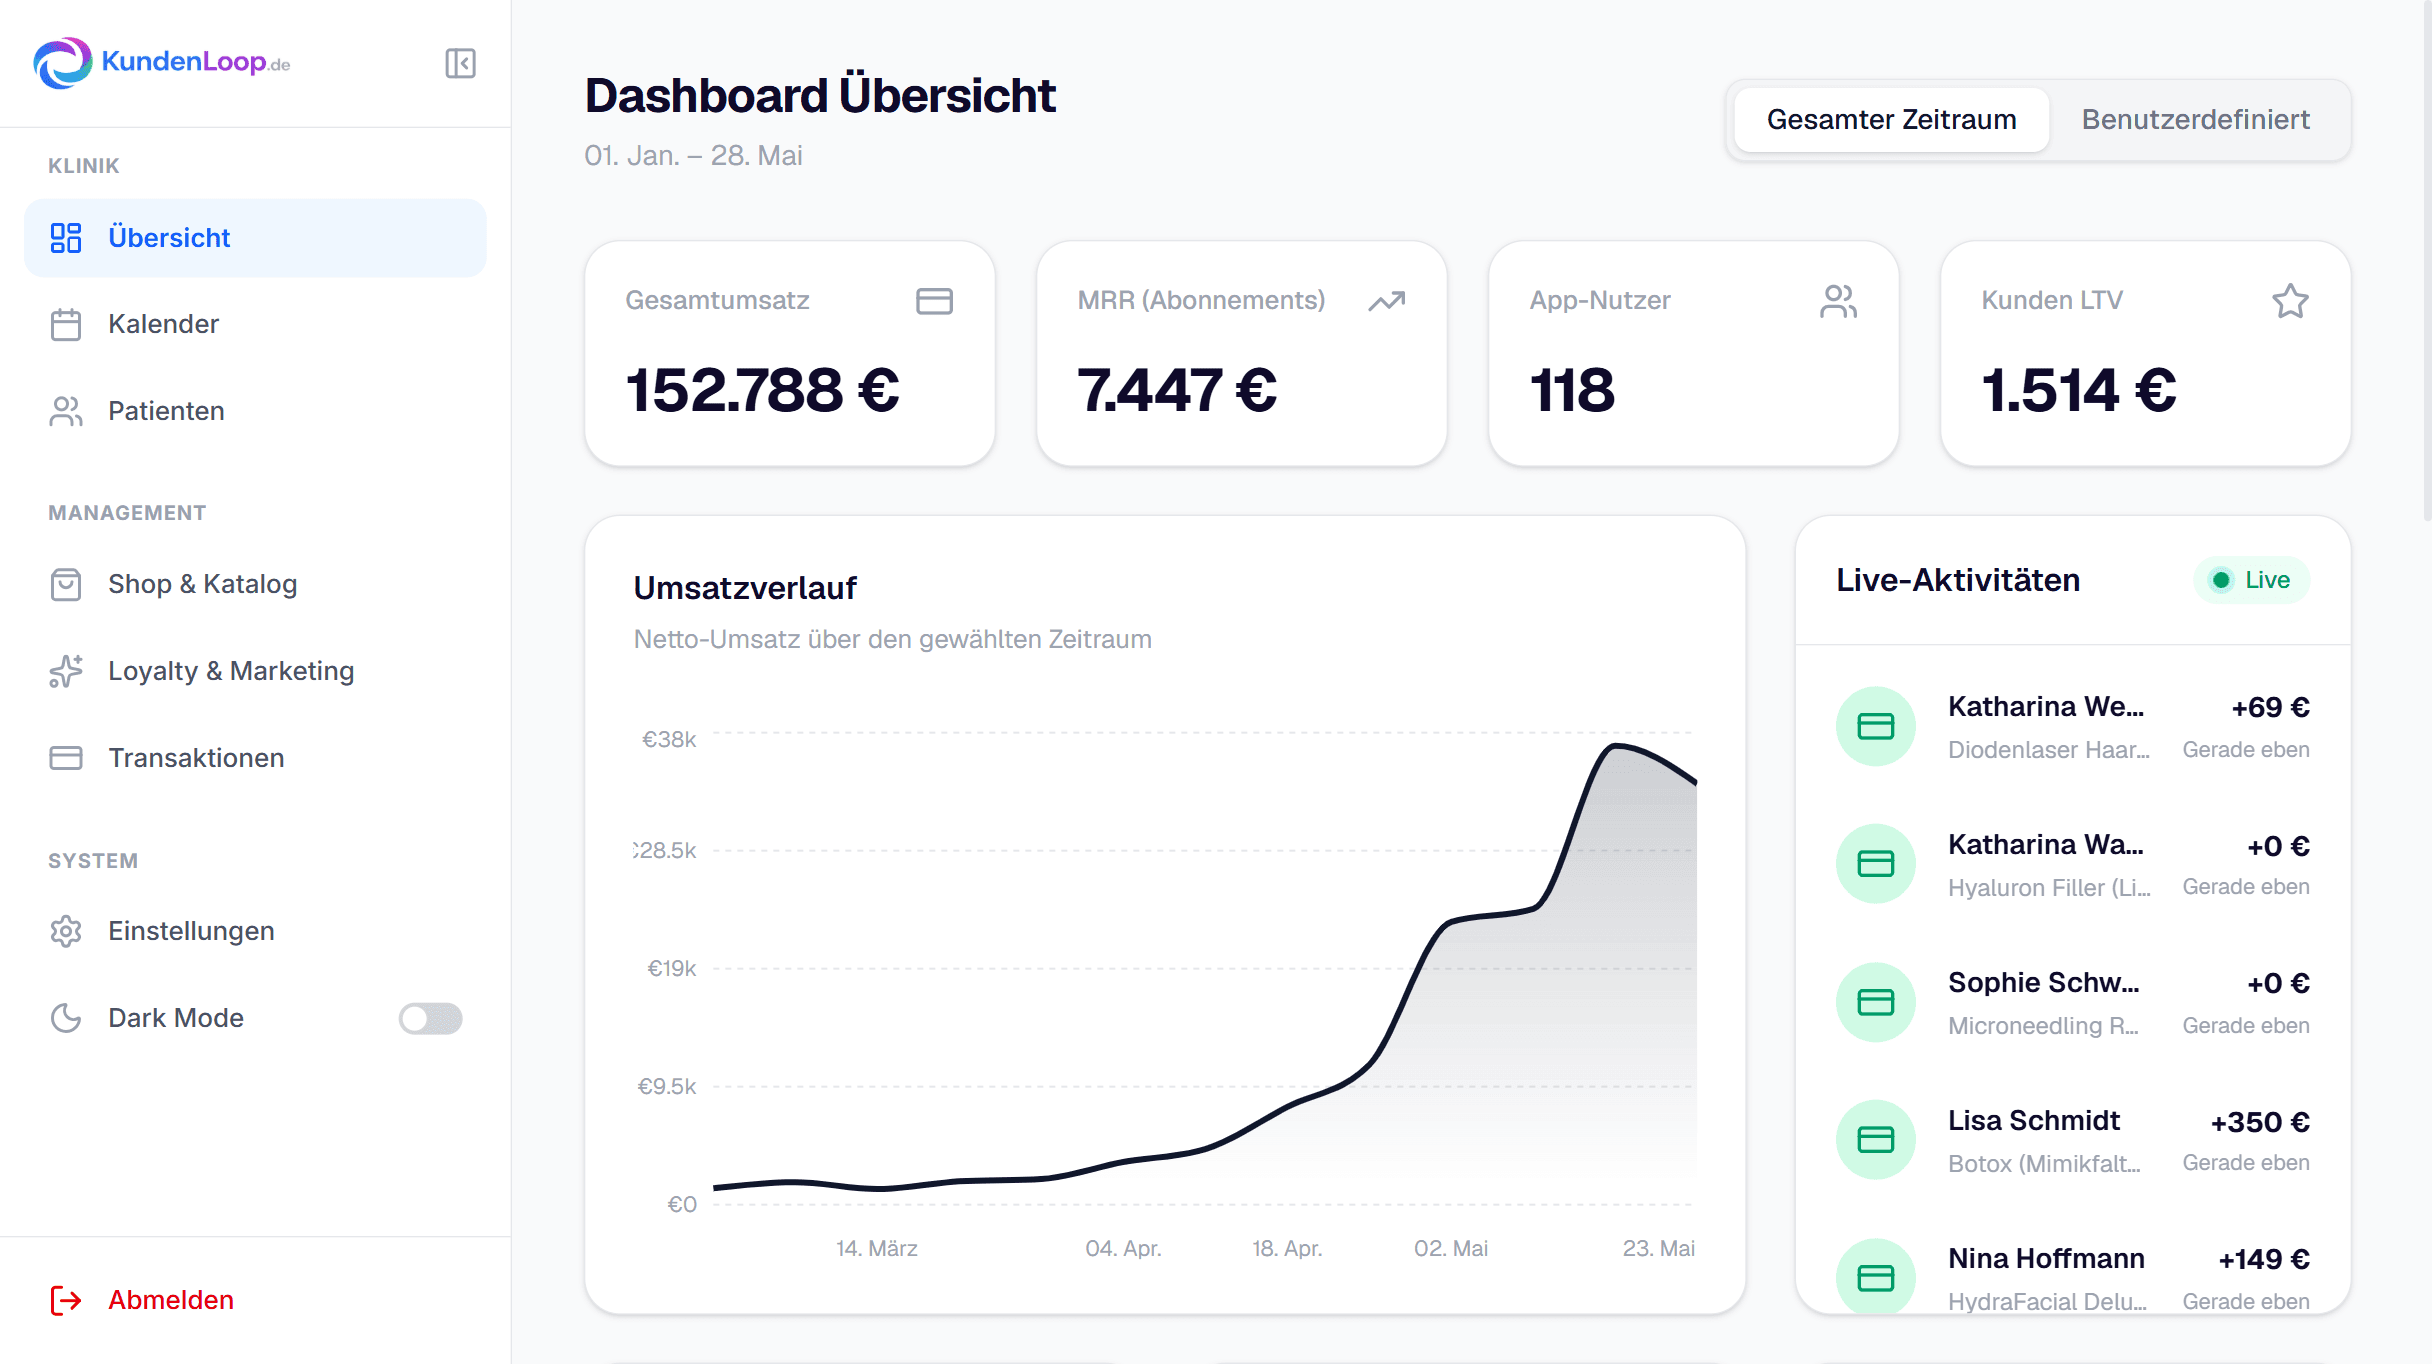Select the Gesamtumsatz value 152.788 €
Image resolution: width=2432 pixels, height=1364 pixels.
click(762, 390)
